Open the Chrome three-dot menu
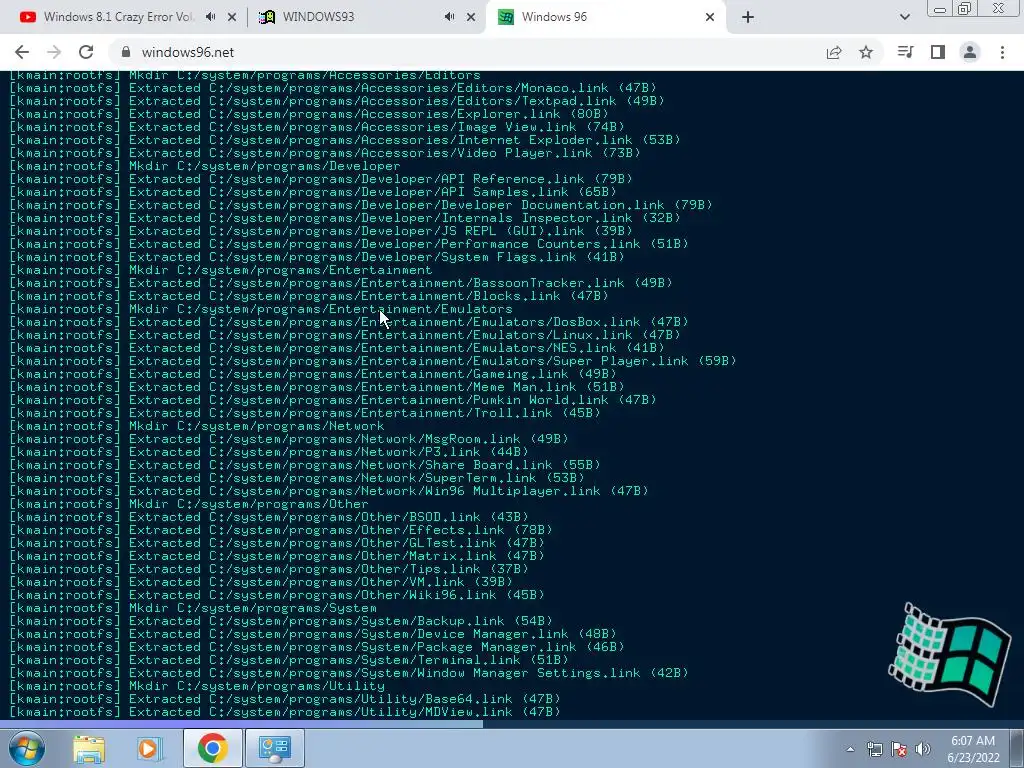The width and height of the screenshot is (1024, 768). (x=1002, y=52)
